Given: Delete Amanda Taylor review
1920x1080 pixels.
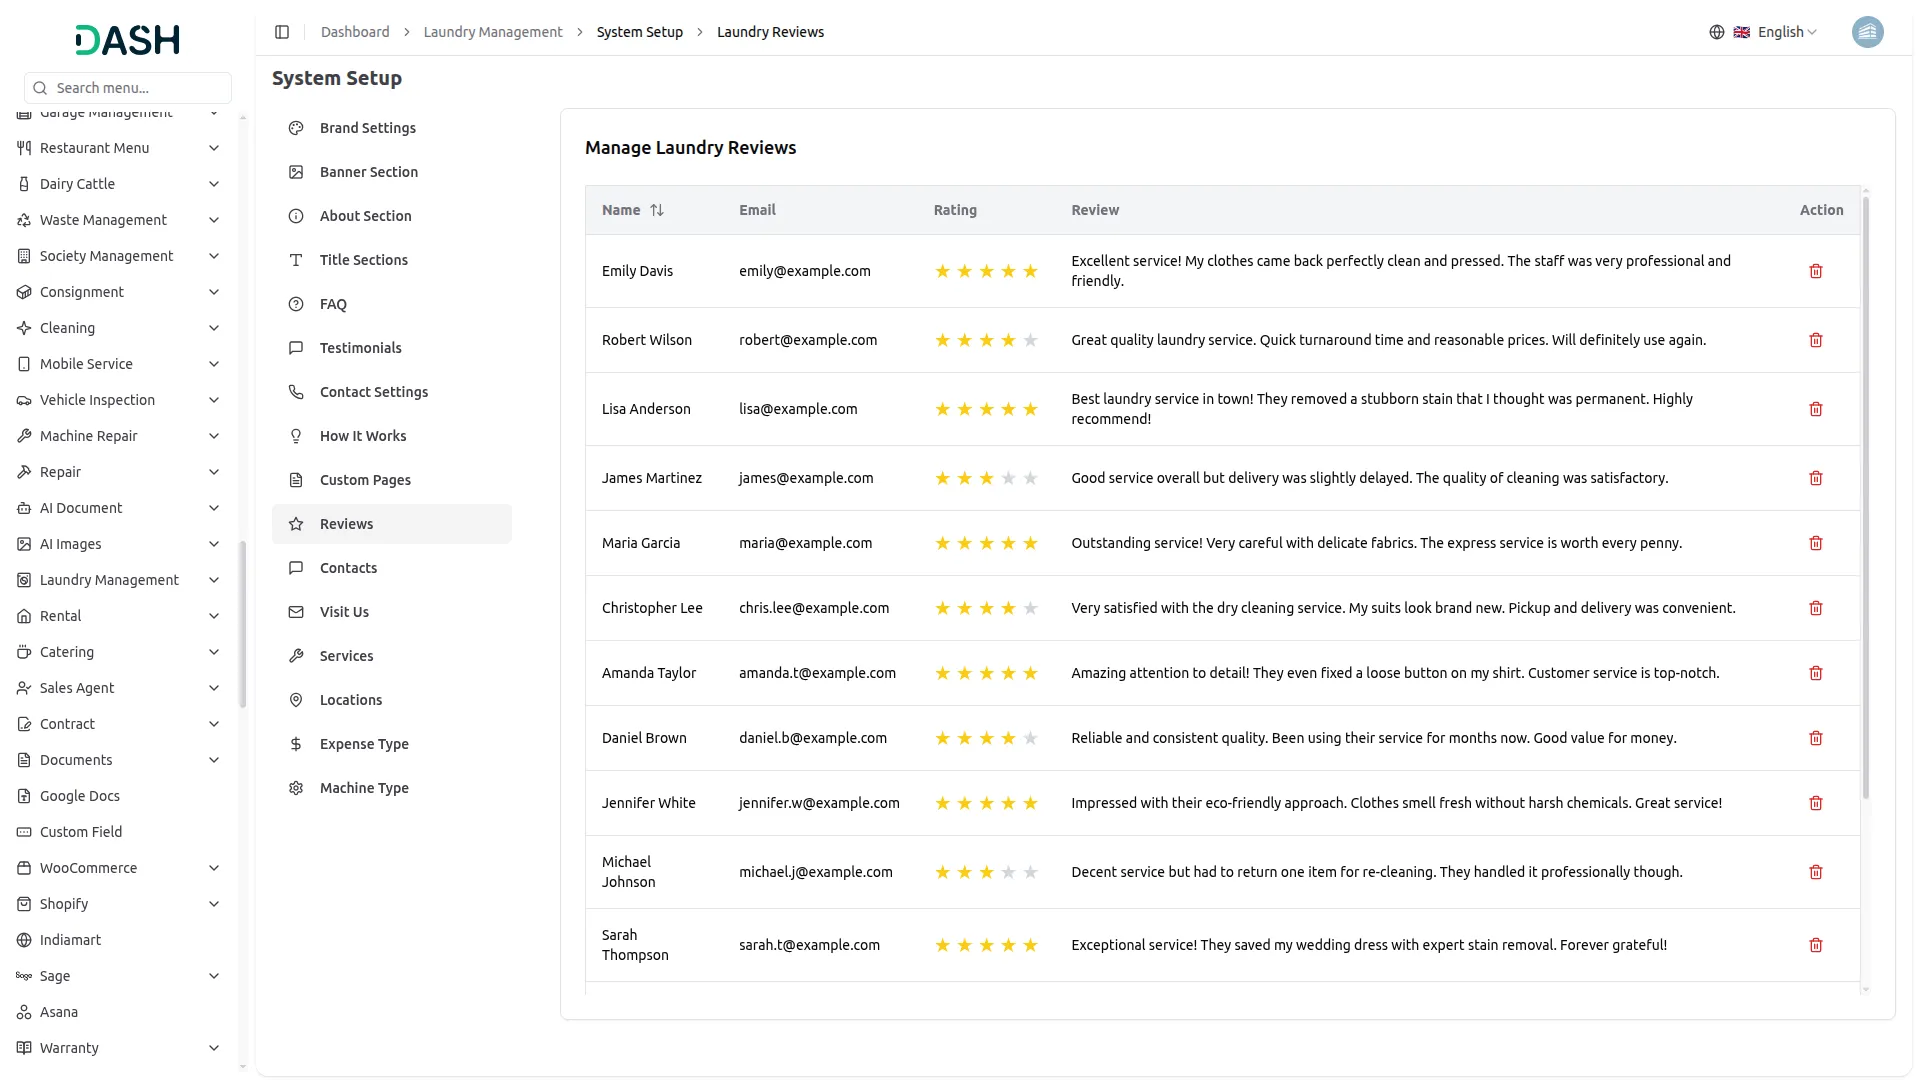Looking at the screenshot, I should 1816,673.
